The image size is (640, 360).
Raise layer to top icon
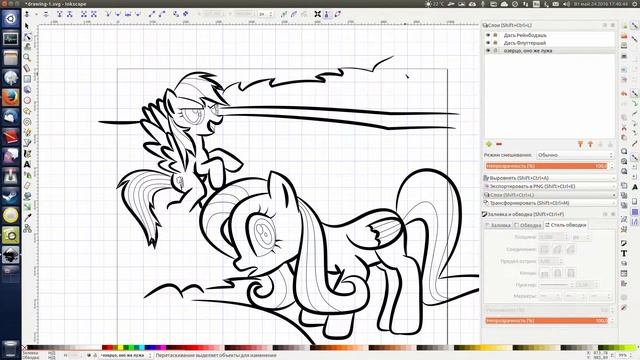pos(580,144)
